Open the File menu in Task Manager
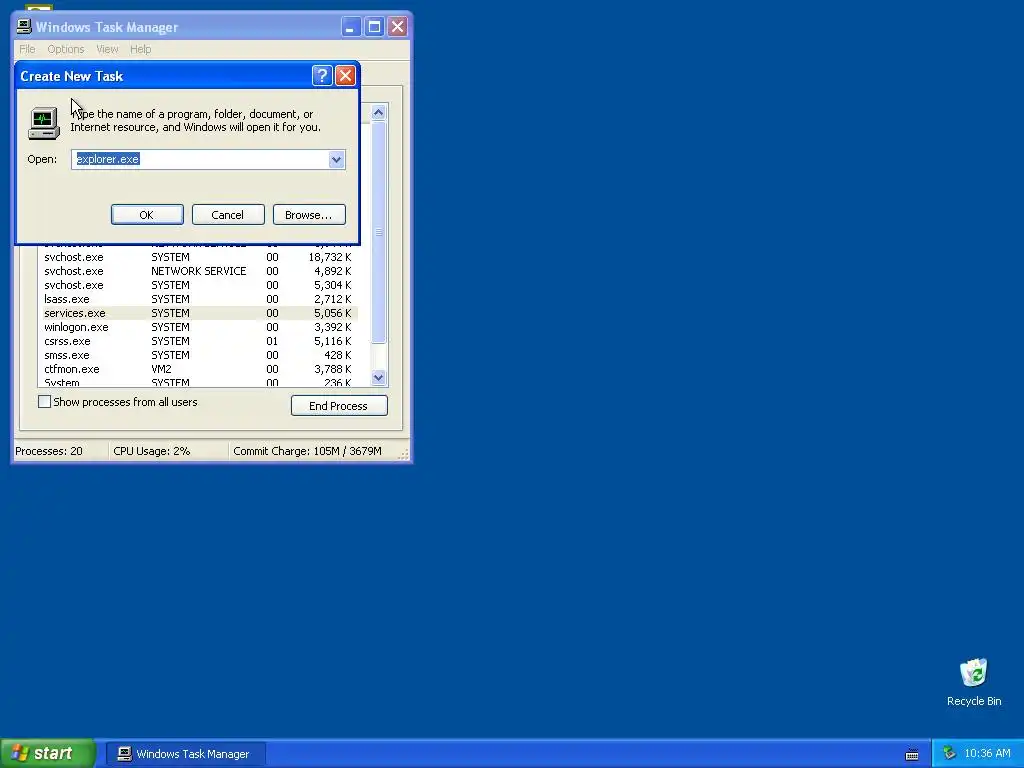 coord(27,49)
